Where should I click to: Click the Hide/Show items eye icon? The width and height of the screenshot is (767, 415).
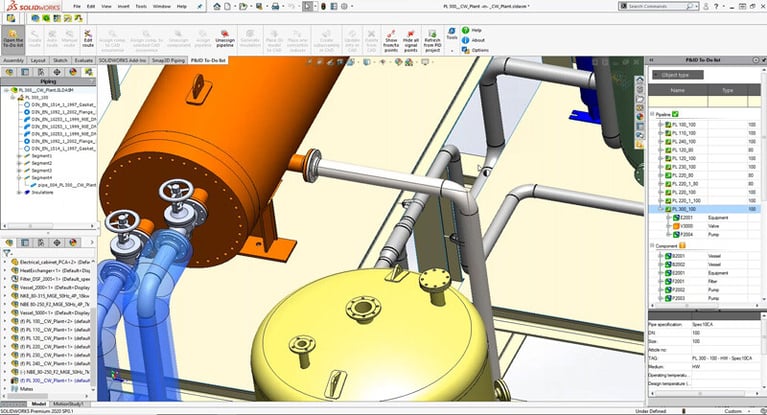pos(383,62)
